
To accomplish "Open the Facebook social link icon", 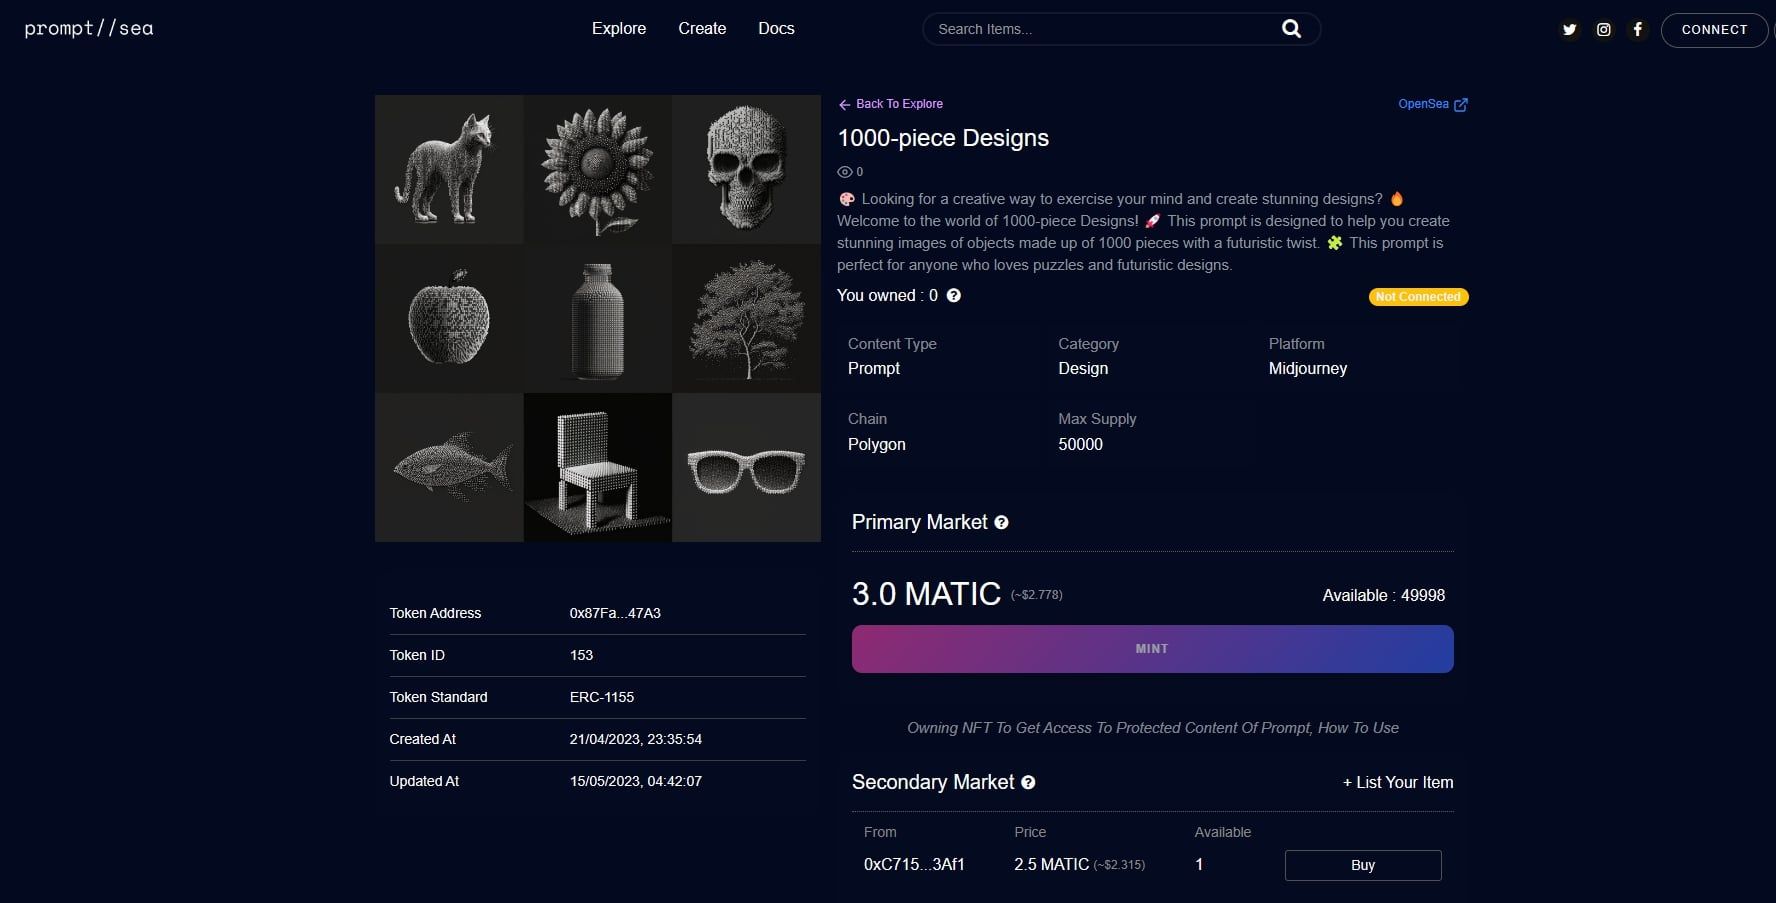I will point(1637,30).
